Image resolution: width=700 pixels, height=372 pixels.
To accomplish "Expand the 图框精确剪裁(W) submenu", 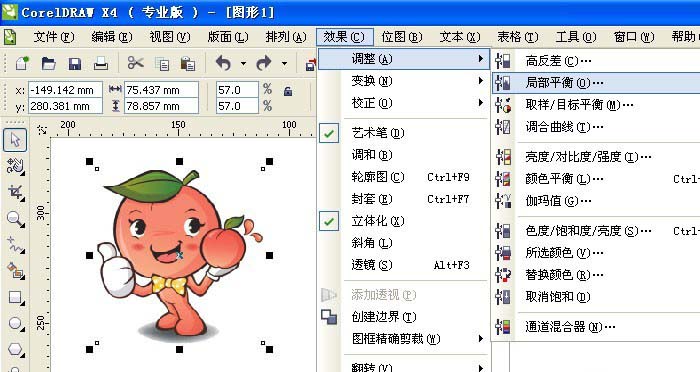I will tap(404, 339).
